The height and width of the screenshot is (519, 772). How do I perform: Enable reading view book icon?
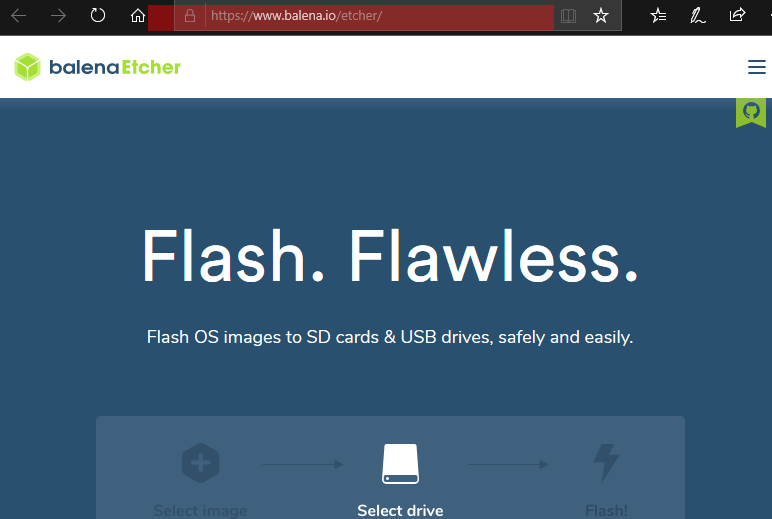click(568, 16)
